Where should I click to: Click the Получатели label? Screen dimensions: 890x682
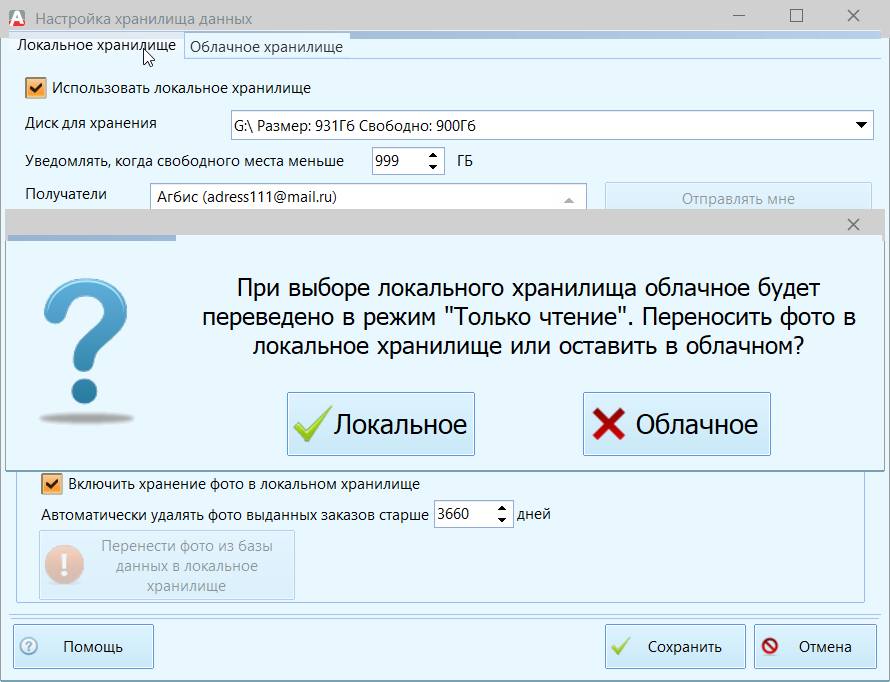tap(66, 194)
